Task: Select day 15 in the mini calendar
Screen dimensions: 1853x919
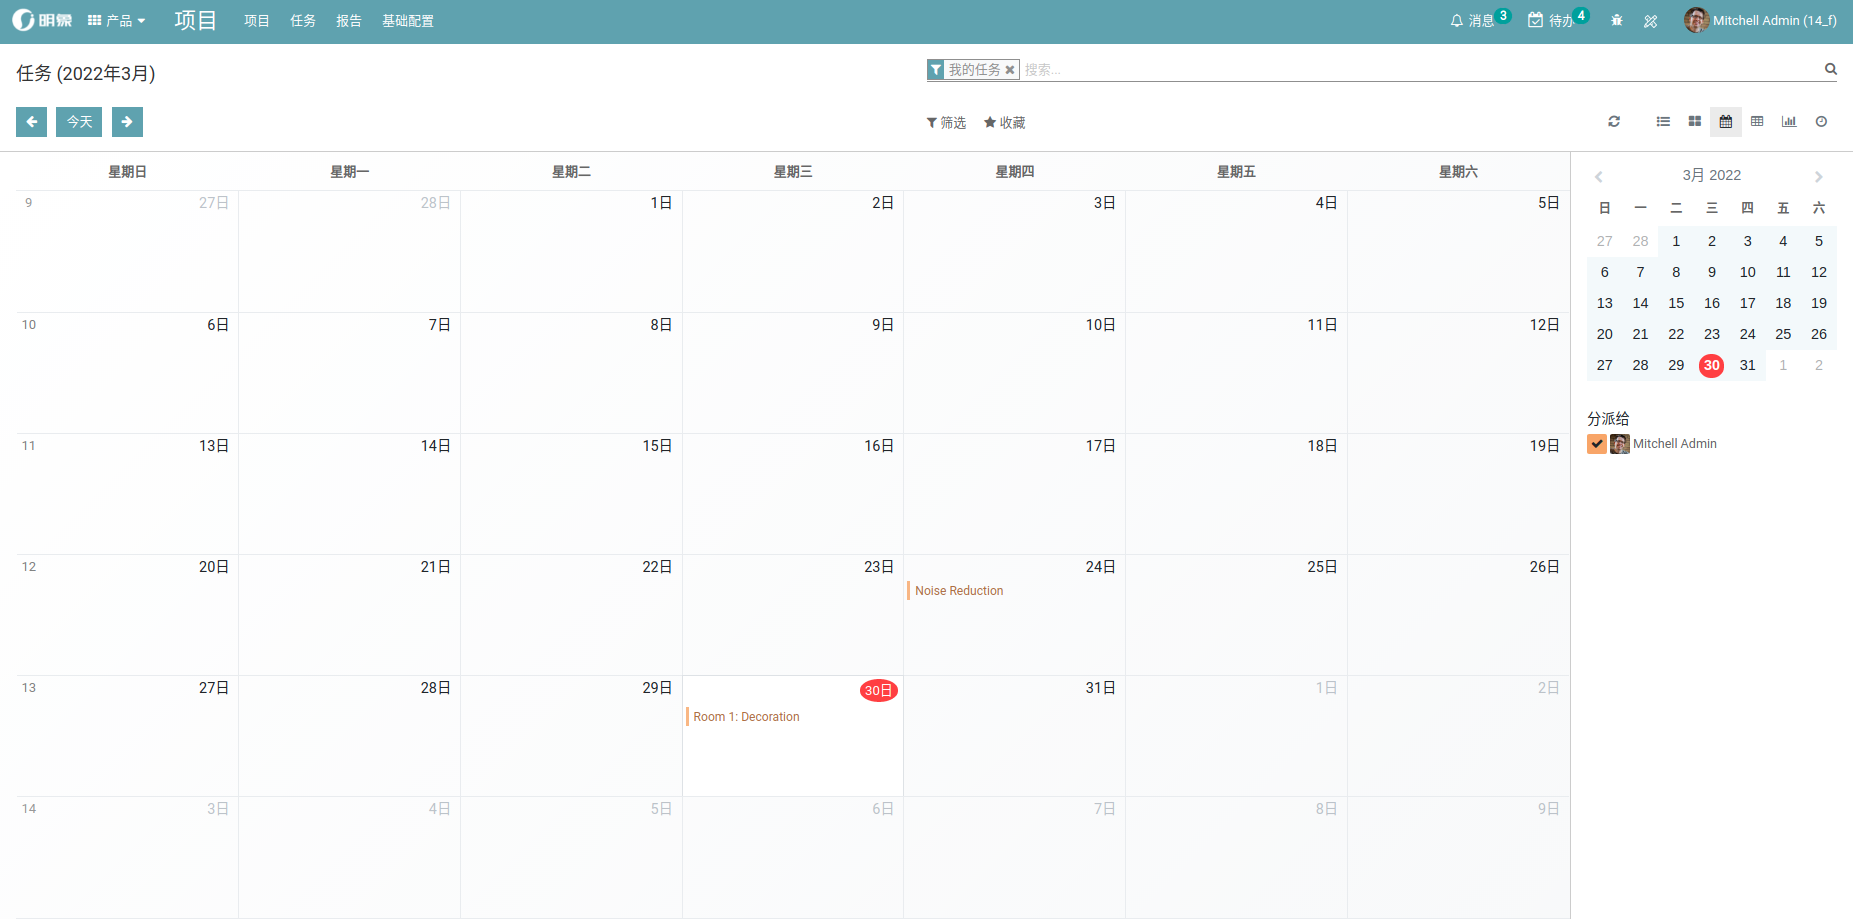Action: click(x=1676, y=303)
